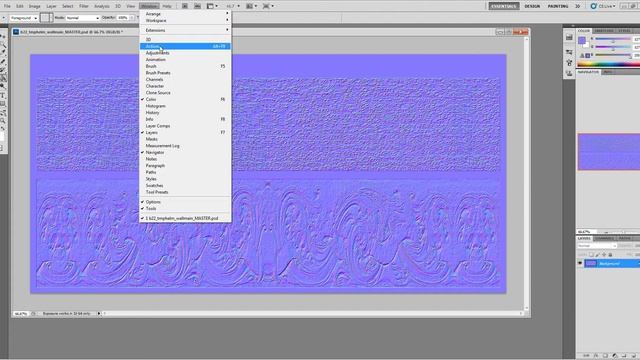The image size is (640, 360).
Task: Add layer mask icon in Layers panel
Action: (605, 356)
